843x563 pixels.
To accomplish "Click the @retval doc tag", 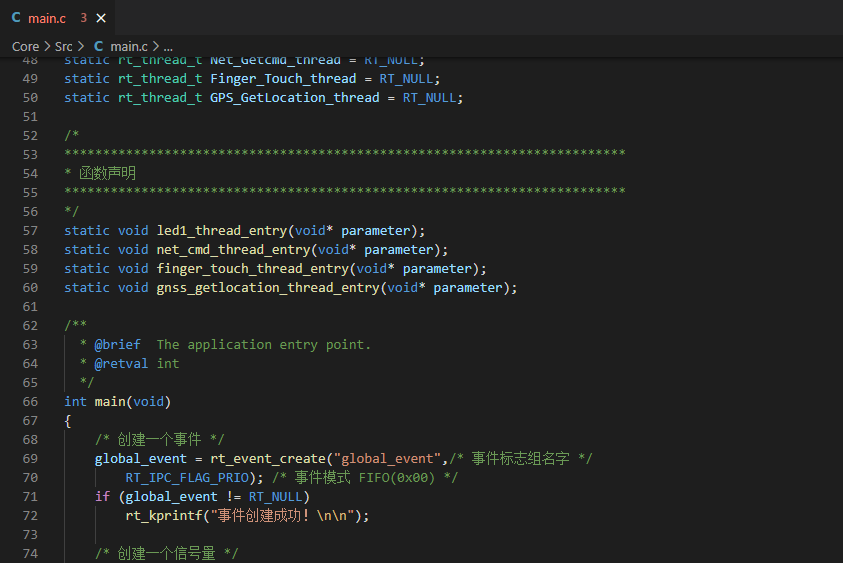I will [121, 364].
